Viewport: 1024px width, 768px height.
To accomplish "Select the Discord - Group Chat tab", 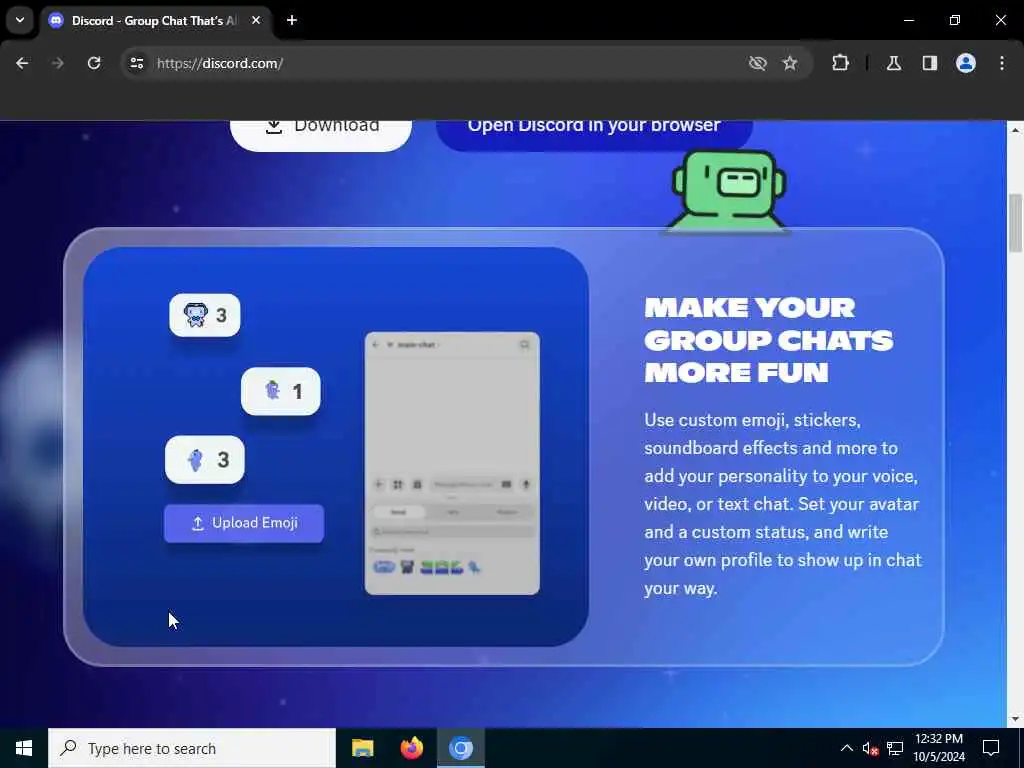I will tap(154, 21).
